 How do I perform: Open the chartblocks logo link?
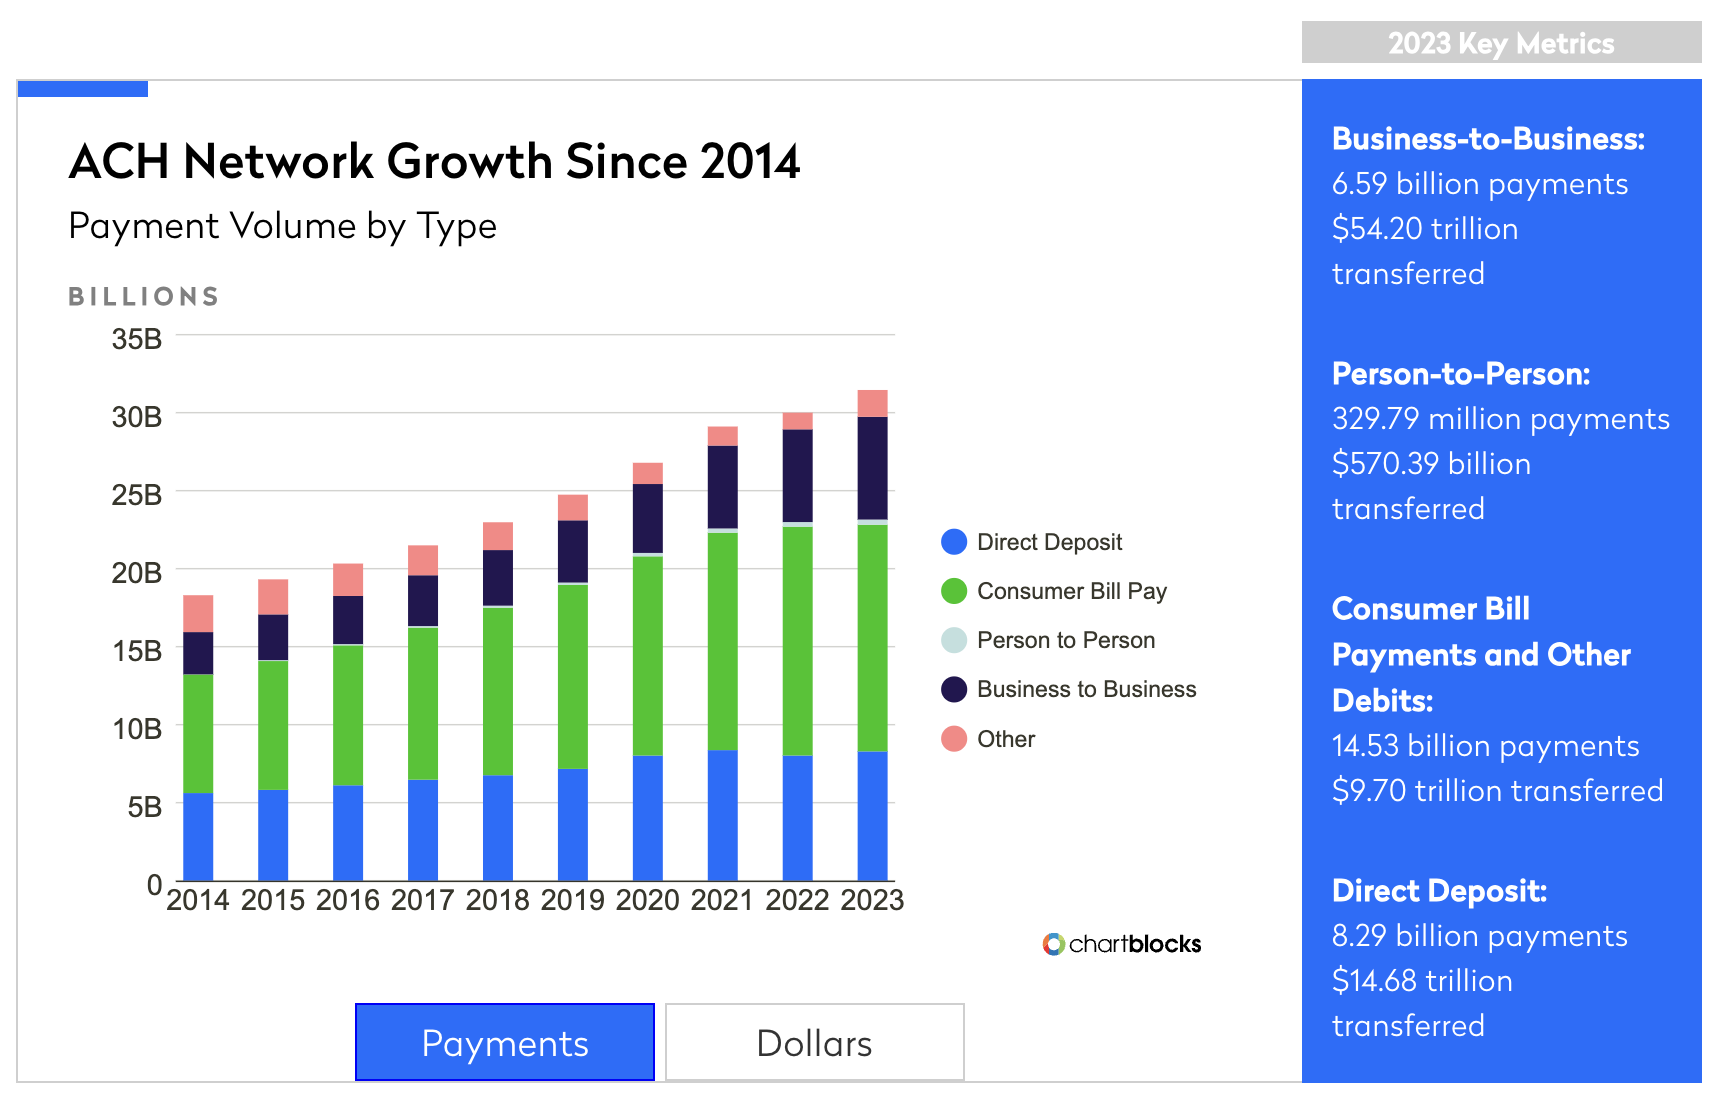click(1053, 944)
